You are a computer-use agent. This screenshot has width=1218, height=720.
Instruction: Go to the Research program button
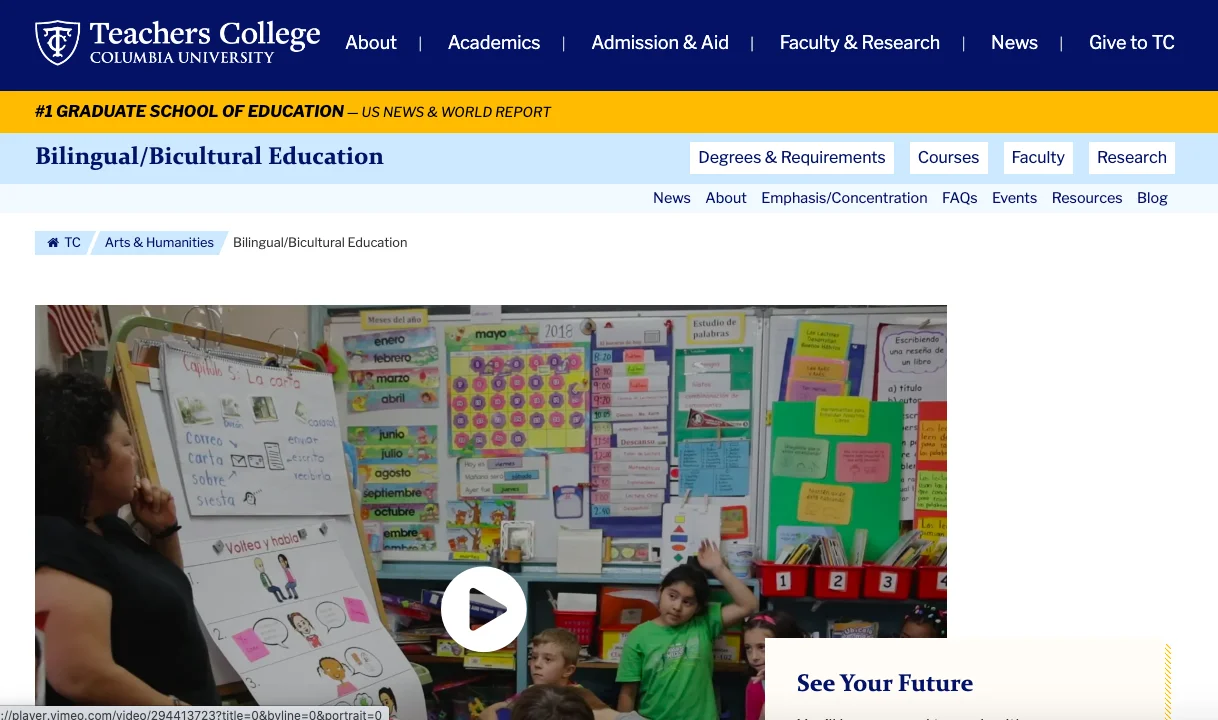click(x=1132, y=158)
